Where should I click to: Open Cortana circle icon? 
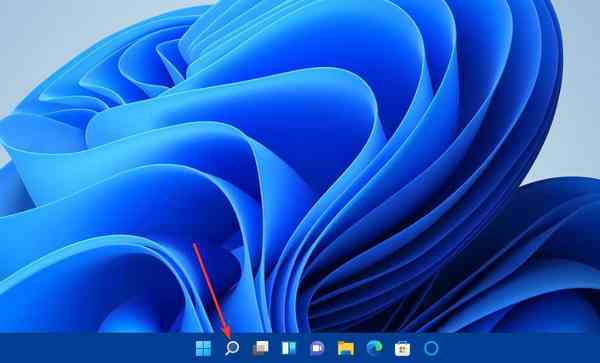(431, 348)
